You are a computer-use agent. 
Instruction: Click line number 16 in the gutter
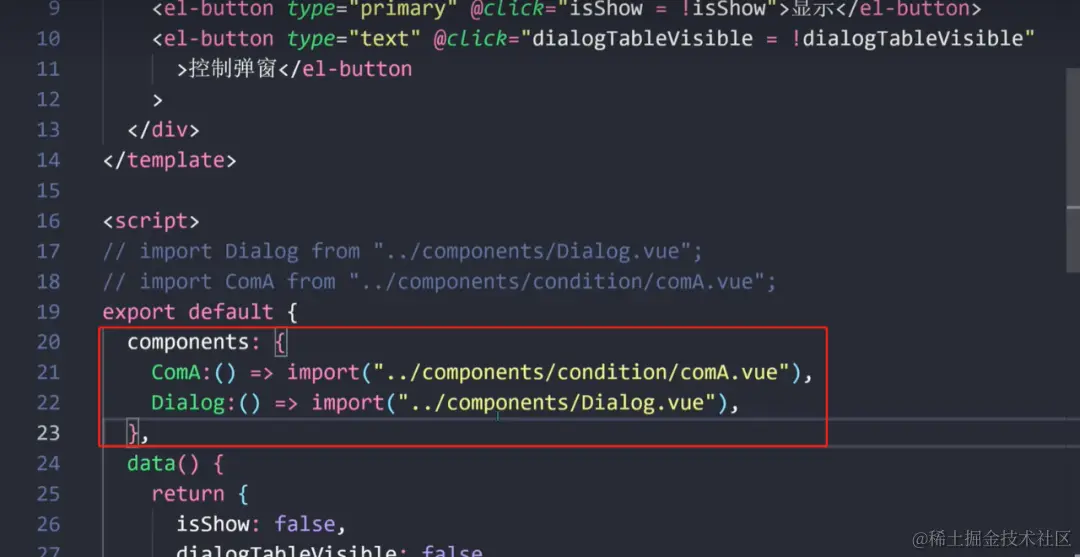click(x=48, y=221)
